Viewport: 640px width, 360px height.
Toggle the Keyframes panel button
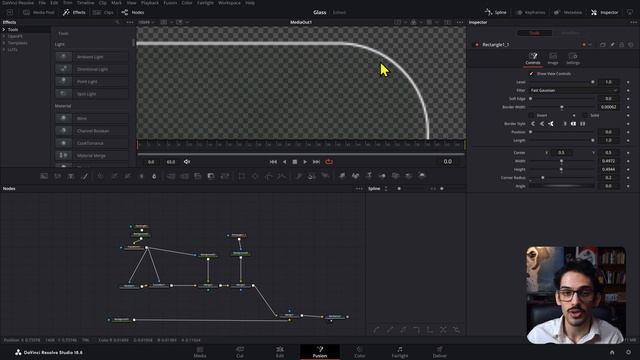tap(530, 13)
